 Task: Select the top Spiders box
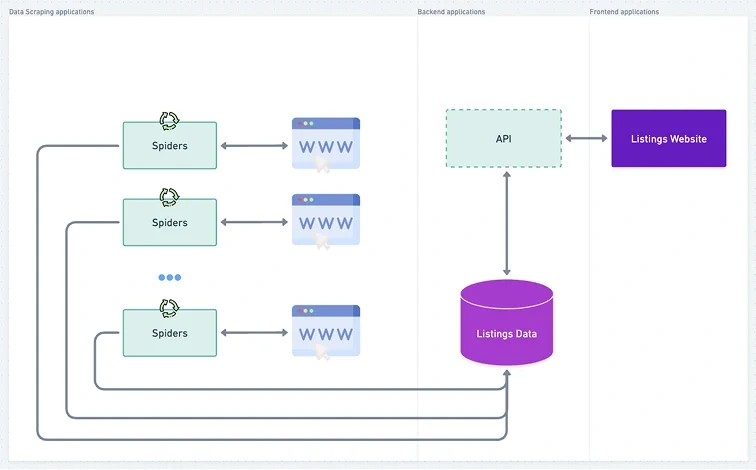tap(170, 146)
